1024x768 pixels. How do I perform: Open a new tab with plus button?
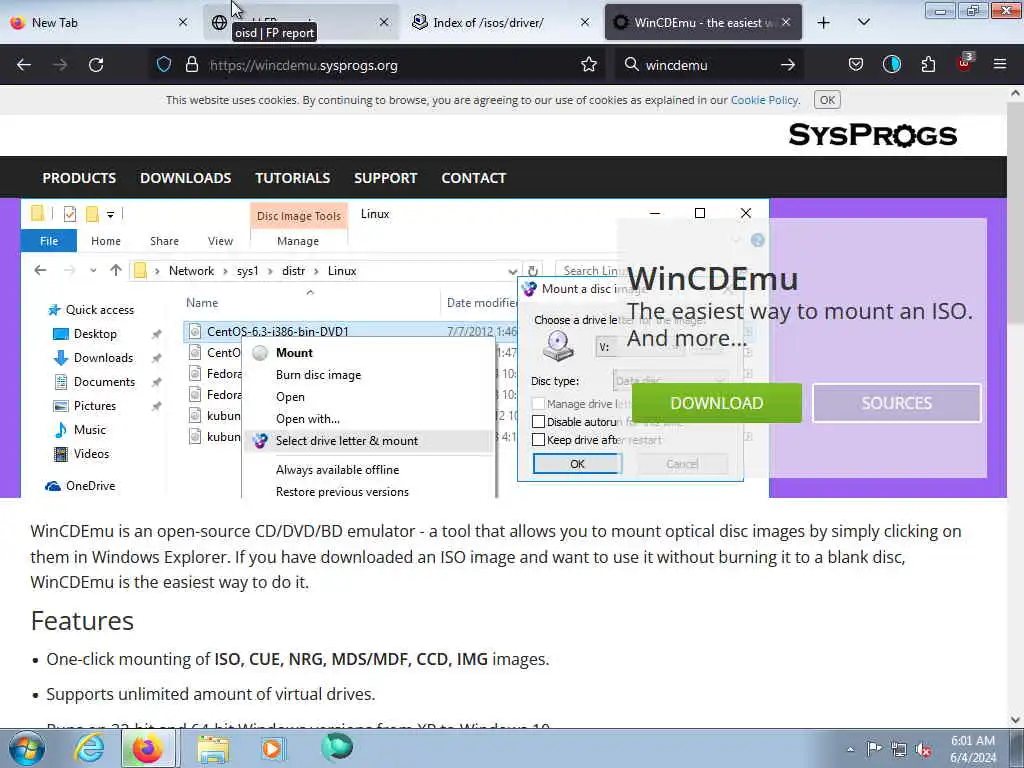[x=824, y=23]
